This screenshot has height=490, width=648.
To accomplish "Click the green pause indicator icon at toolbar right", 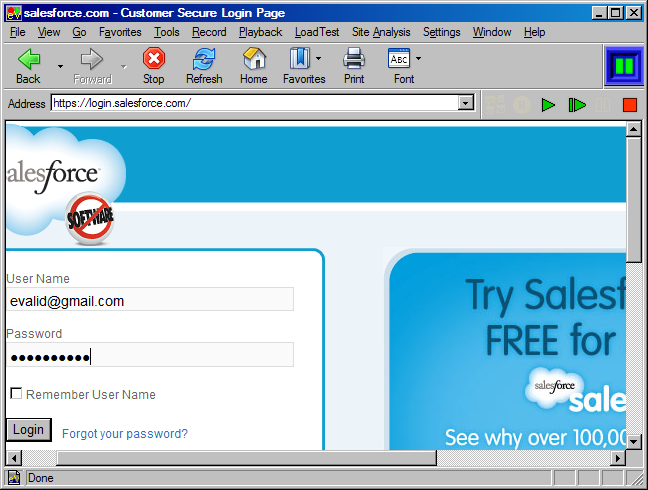I will (624, 66).
